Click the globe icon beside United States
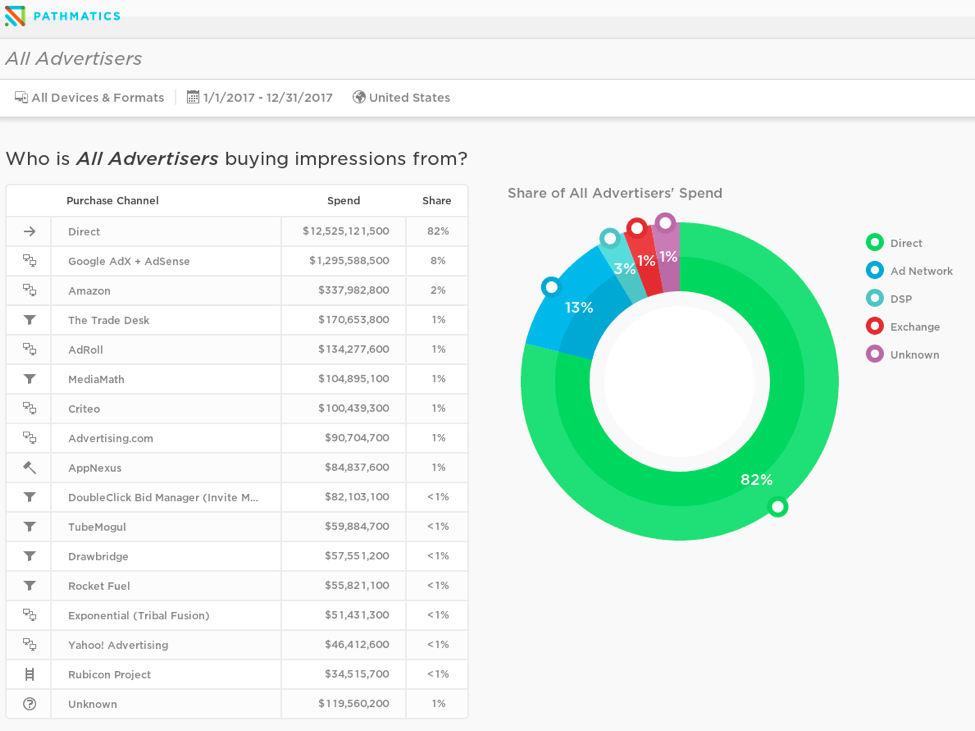 pyautogui.click(x=359, y=98)
